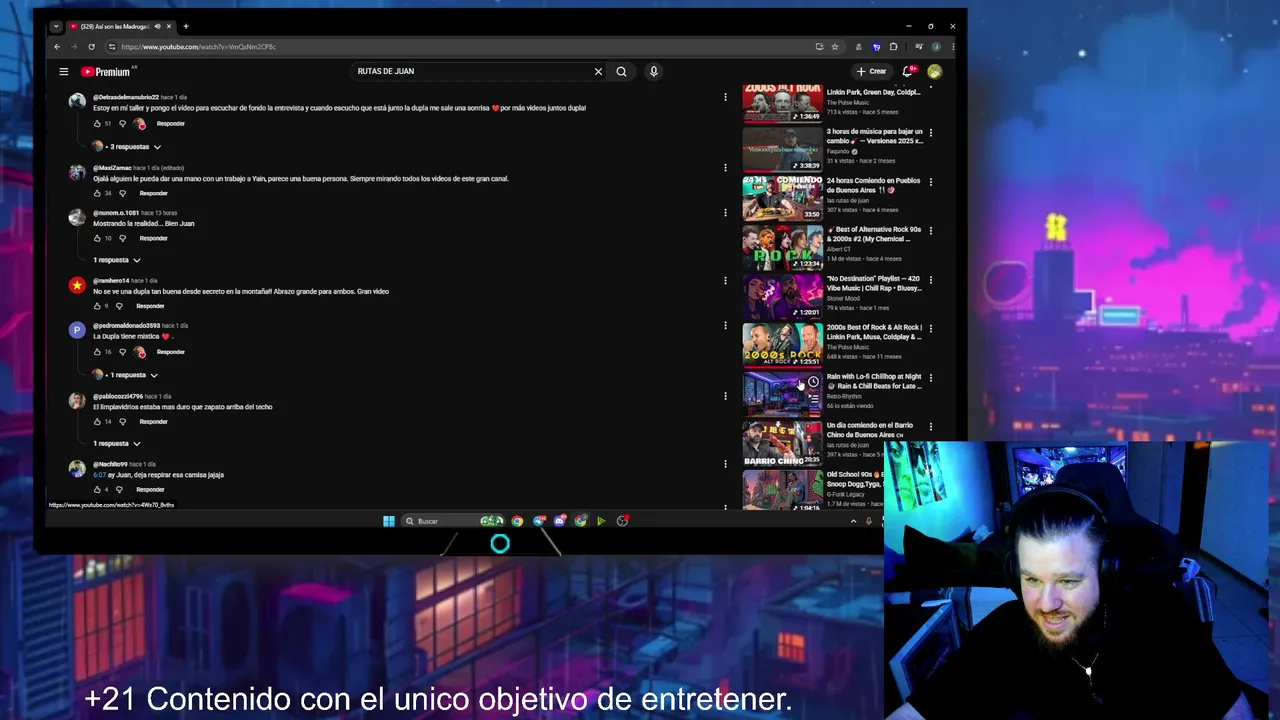Install or cast page icon in address bar
The width and height of the screenshot is (1280, 720).
click(x=819, y=47)
